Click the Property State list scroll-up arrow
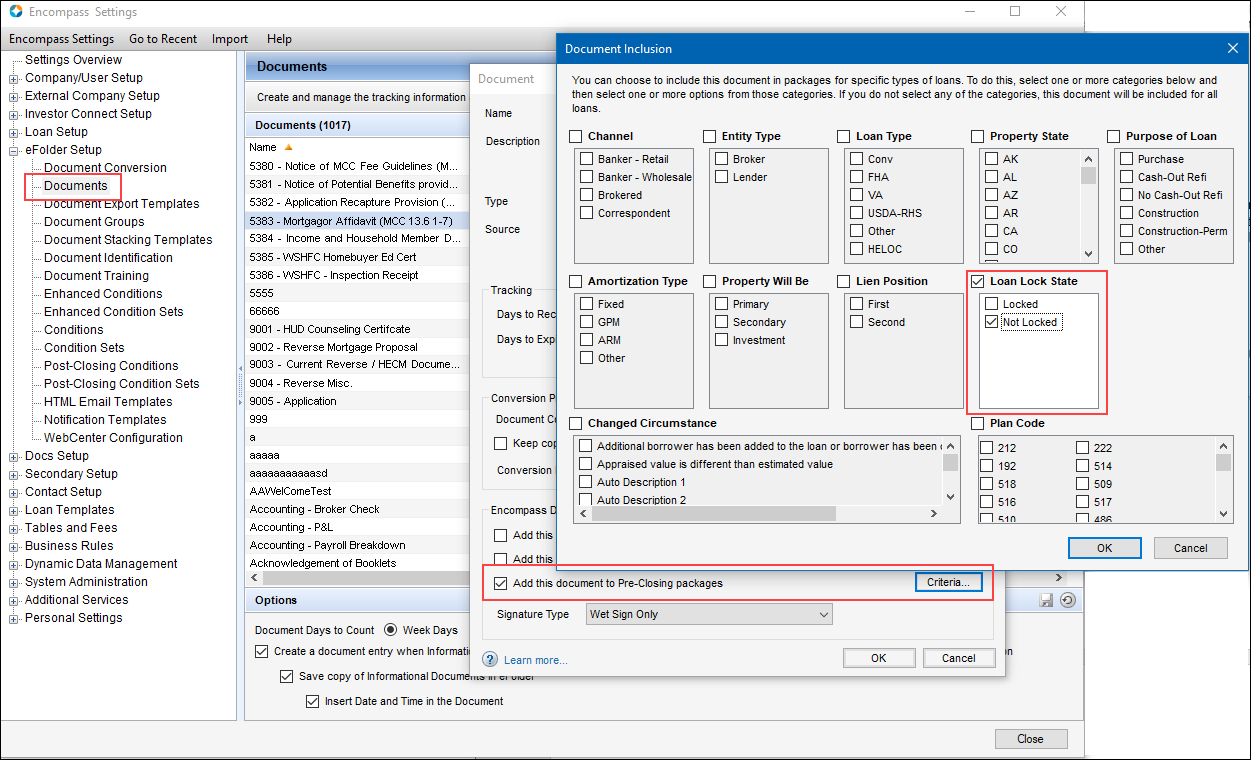The height and width of the screenshot is (760, 1251). click(x=1088, y=158)
